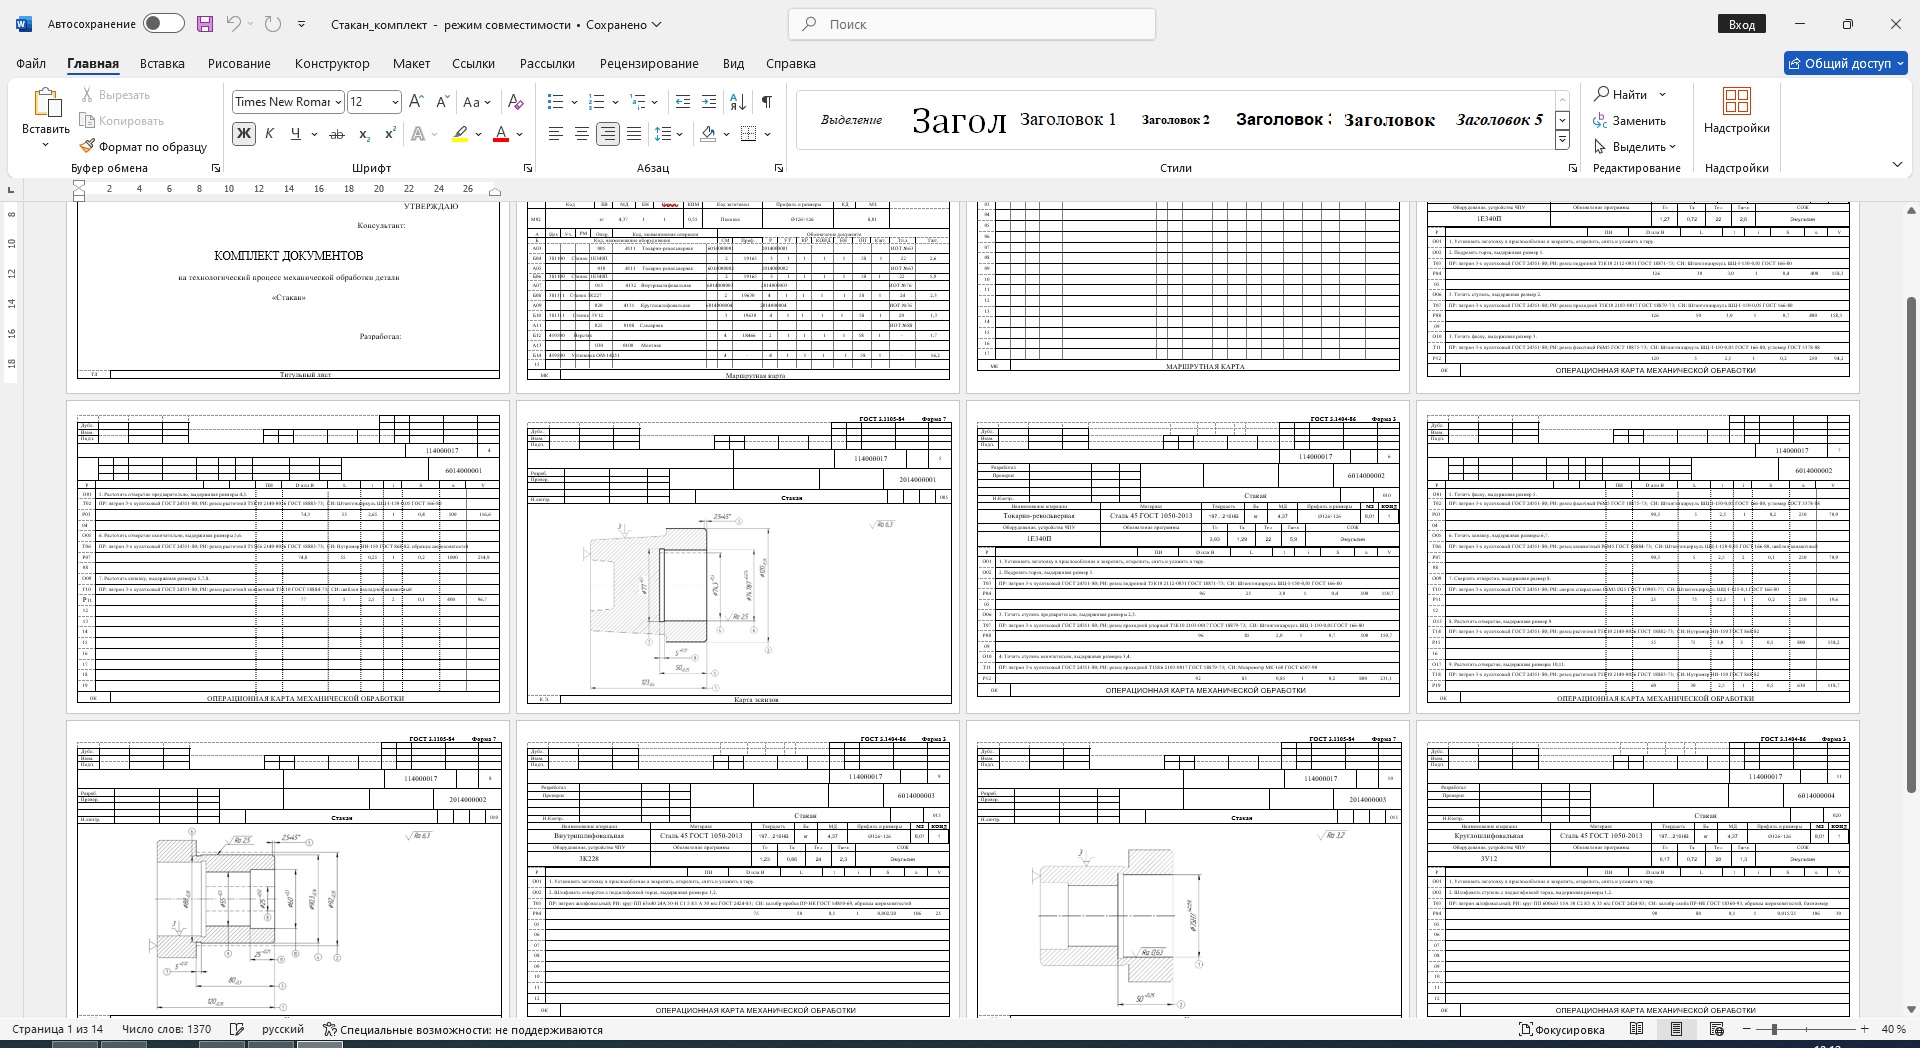Switch to the Макет tab
1920x1048 pixels.
click(x=411, y=63)
